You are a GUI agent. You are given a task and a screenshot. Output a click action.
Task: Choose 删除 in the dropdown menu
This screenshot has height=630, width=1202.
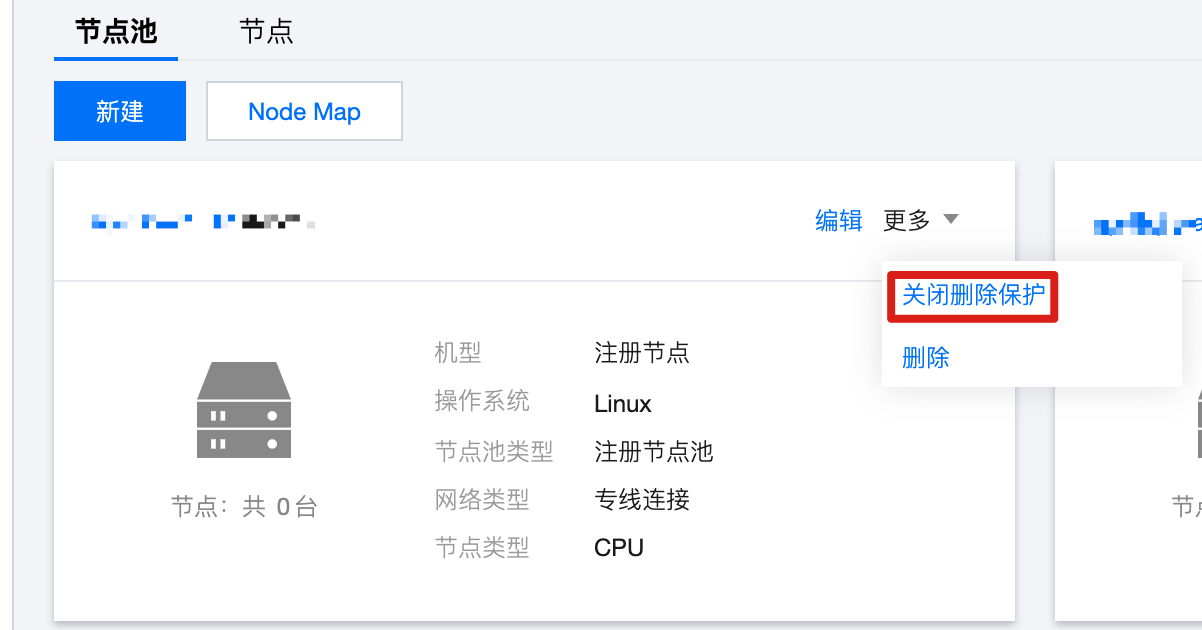[x=926, y=357]
